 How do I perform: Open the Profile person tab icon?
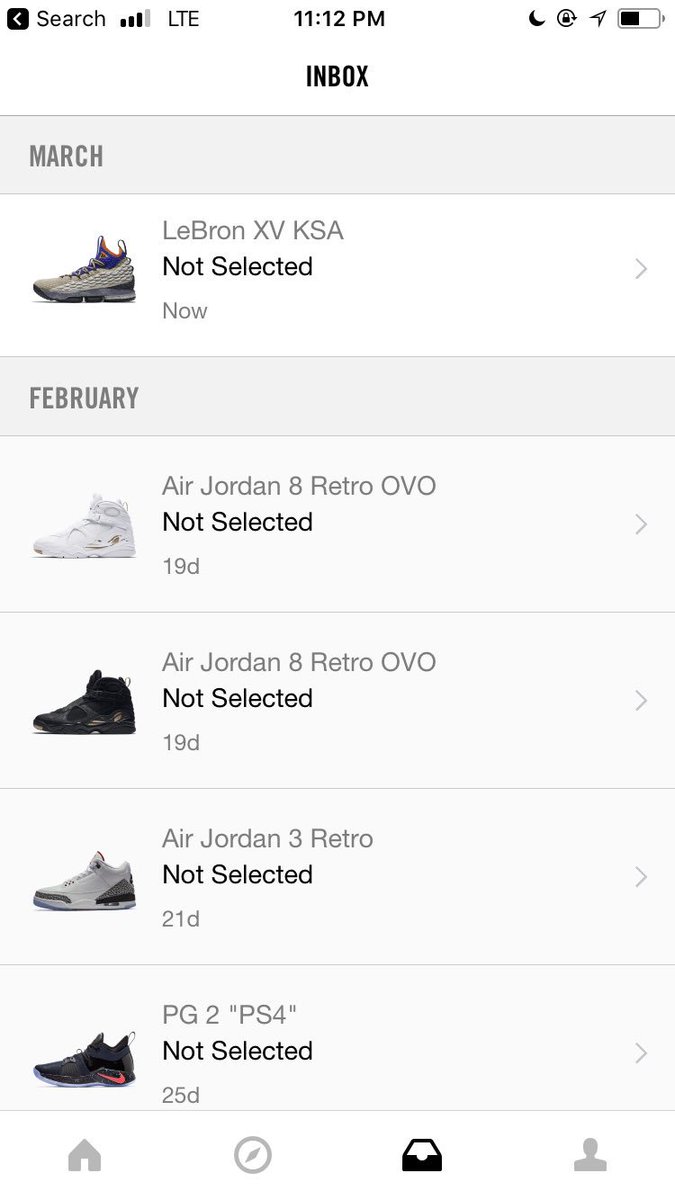pos(590,1155)
